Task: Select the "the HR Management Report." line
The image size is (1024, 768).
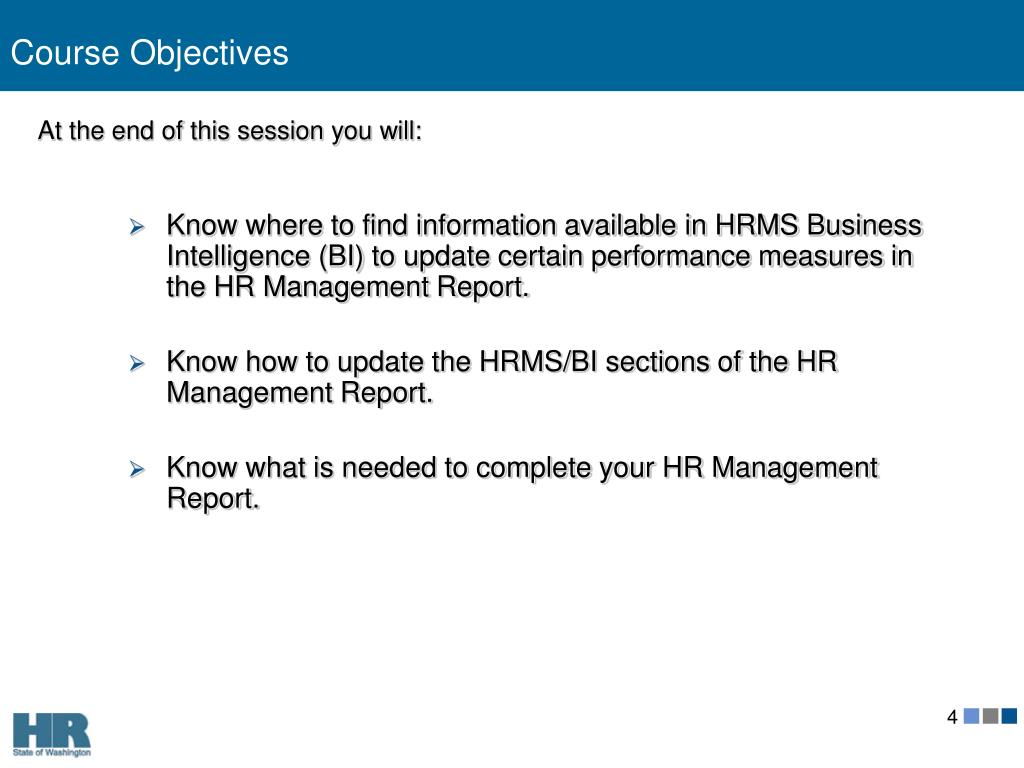Action: pos(347,287)
